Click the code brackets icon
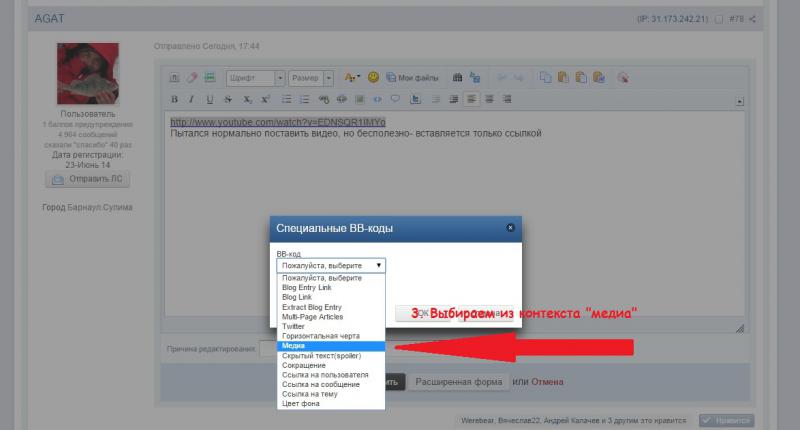800x430 pixels. (377, 99)
